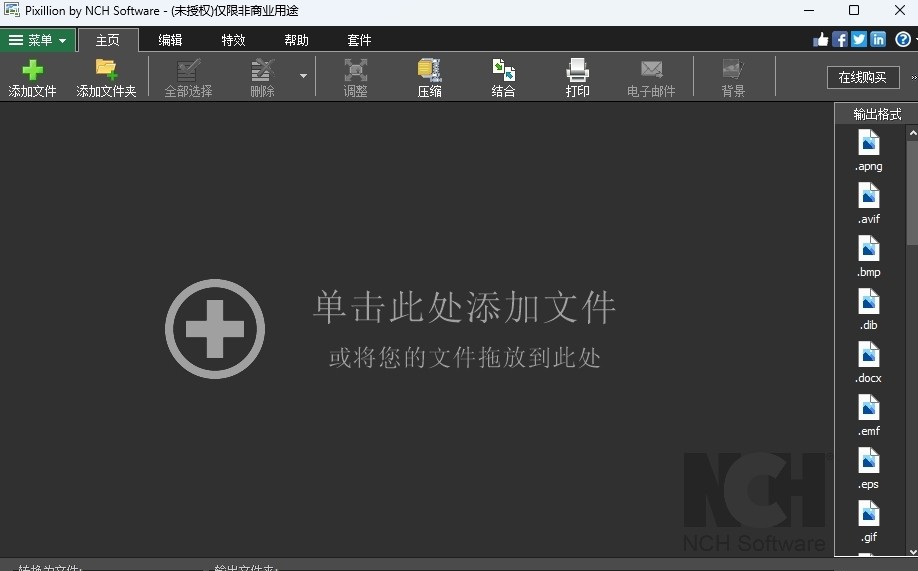
Task: Click the 或将您的文件拖放到此处 hint text
Action: point(465,357)
